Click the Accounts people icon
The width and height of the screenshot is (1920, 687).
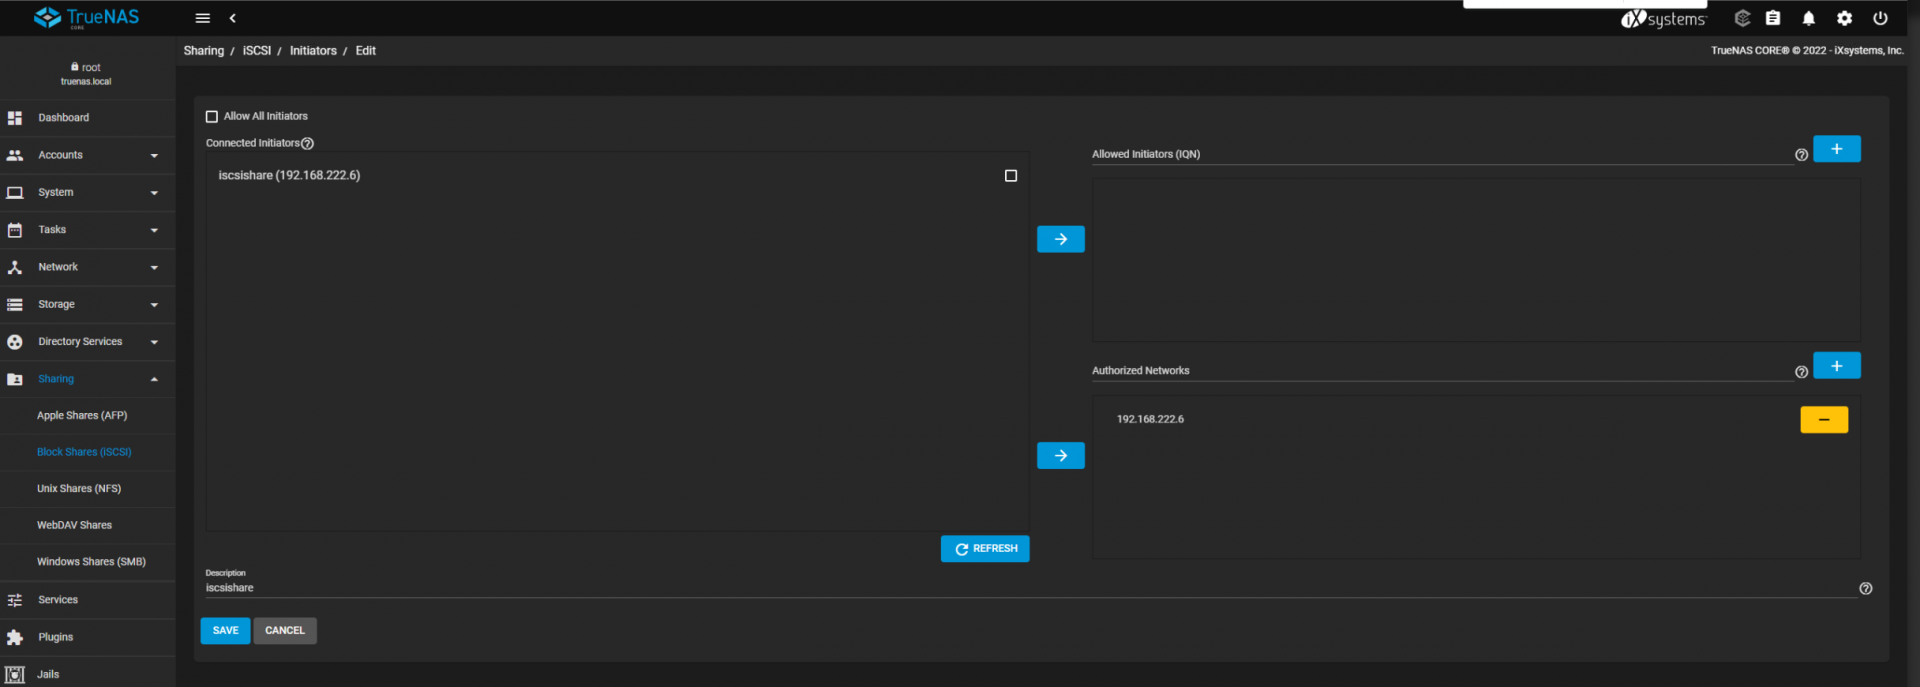tap(15, 155)
